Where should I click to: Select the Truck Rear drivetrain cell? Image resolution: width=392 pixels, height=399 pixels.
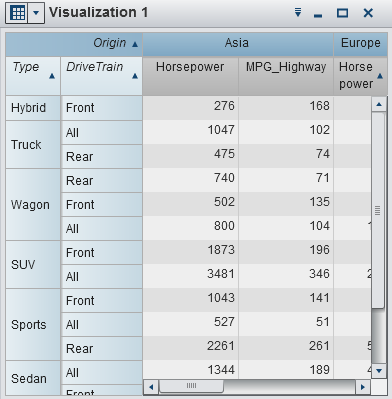click(x=102, y=156)
